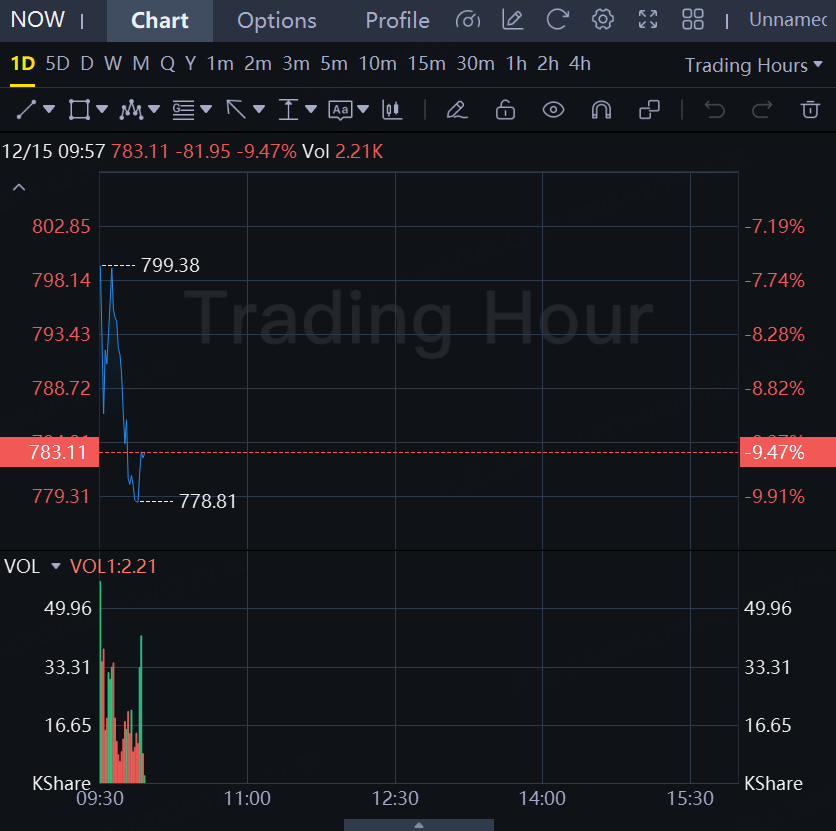Screen dimensions: 836x831
Task: Toggle the lock drawings icon
Action: click(x=505, y=110)
